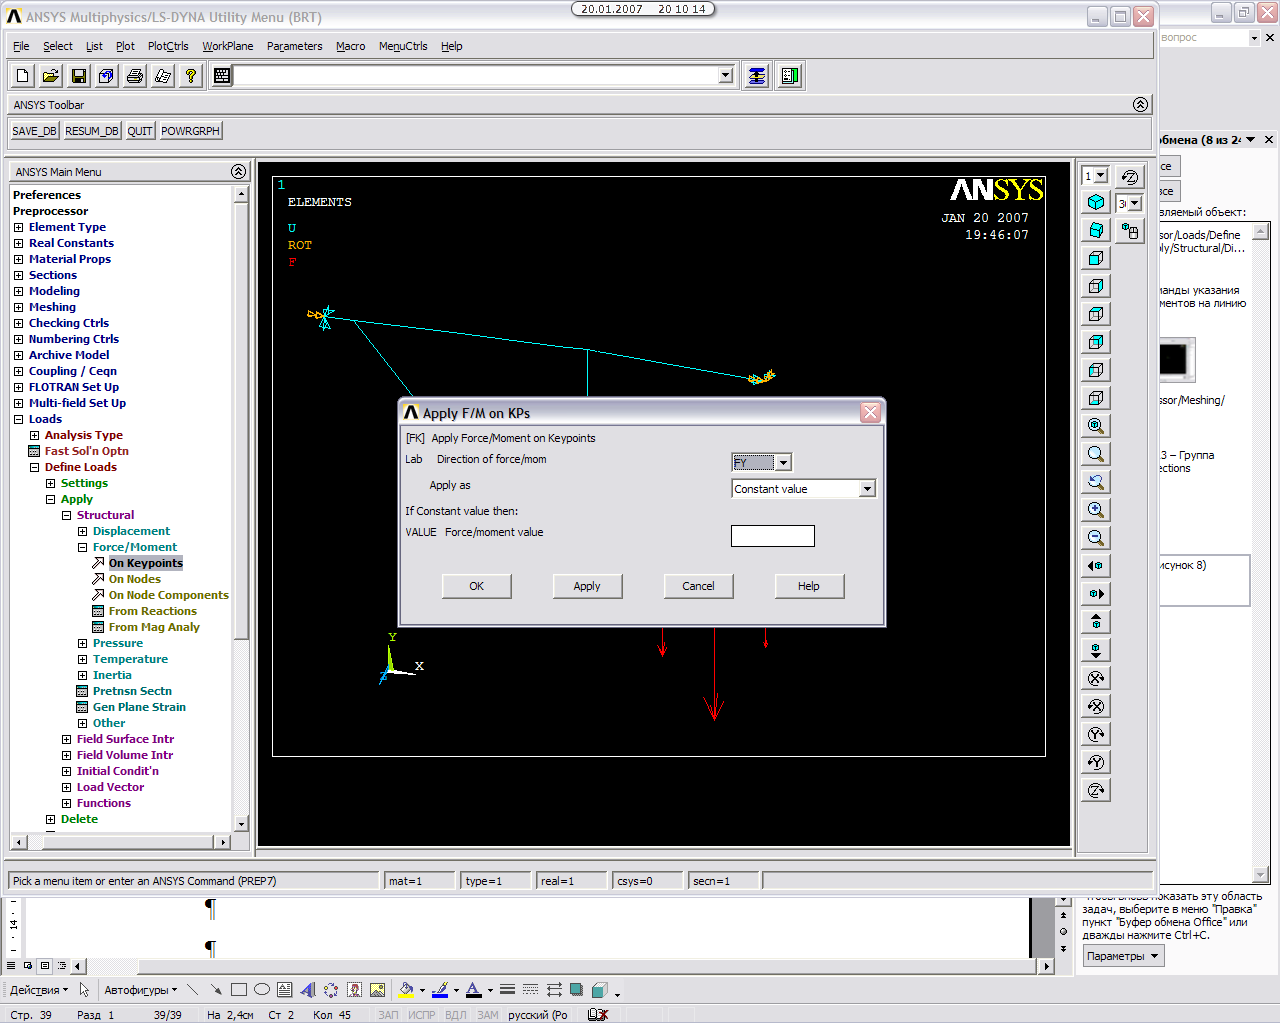Click the ANSYS Help question-mark icon
This screenshot has width=1280, height=1024.
[191, 76]
